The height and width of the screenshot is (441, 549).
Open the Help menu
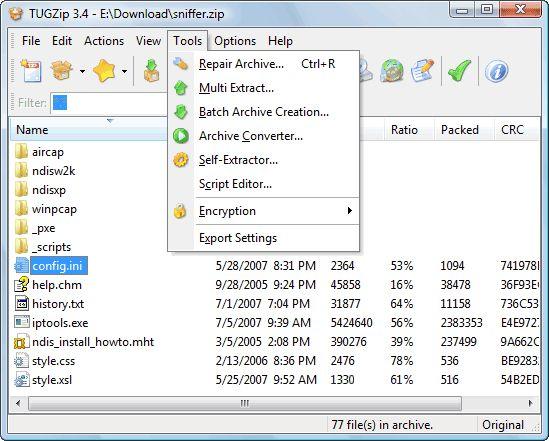tap(280, 41)
